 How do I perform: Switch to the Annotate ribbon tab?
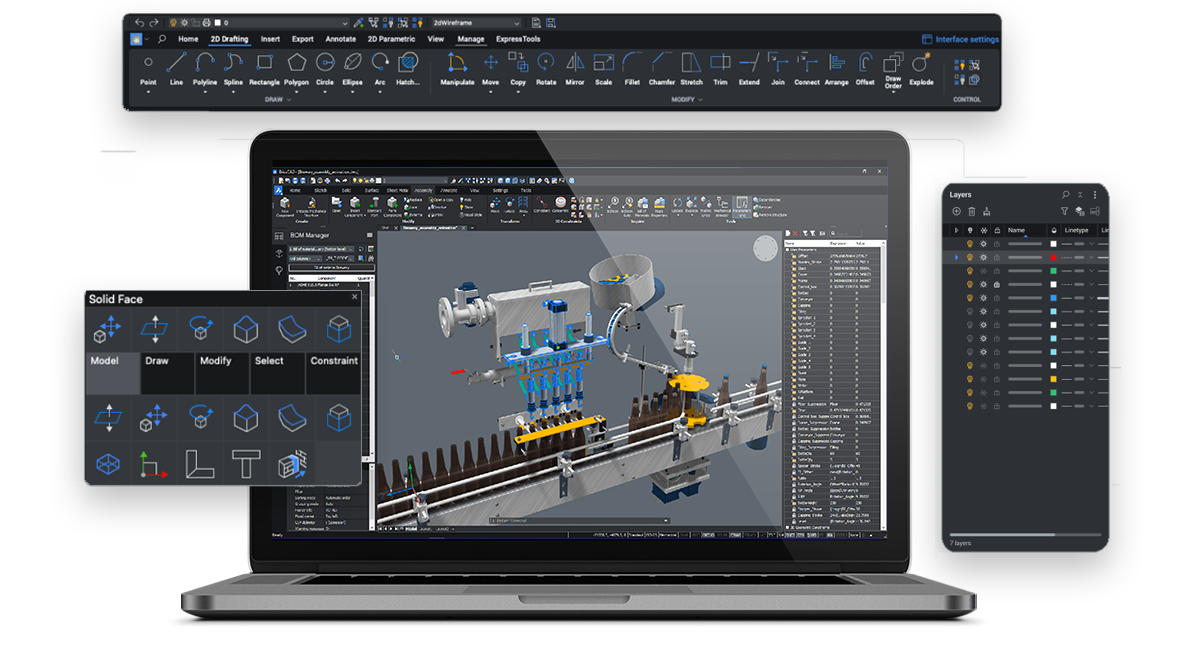(340, 39)
